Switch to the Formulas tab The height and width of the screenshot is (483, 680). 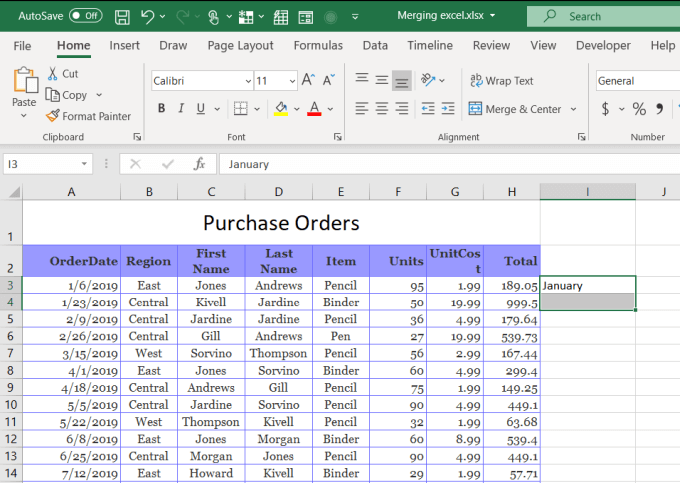click(317, 45)
